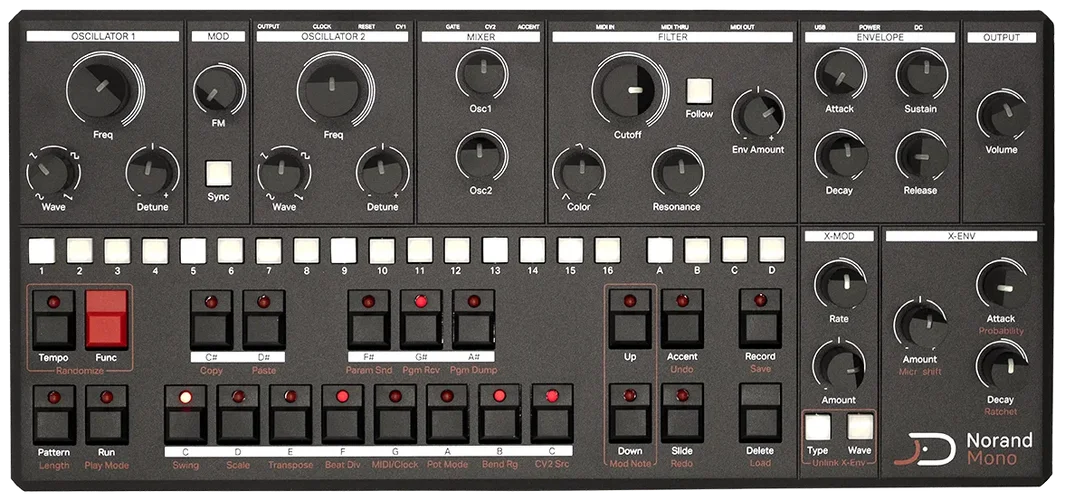This screenshot has height=500, width=1065.
Task: Hit the D# Paste key
Action: click(x=264, y=320)
